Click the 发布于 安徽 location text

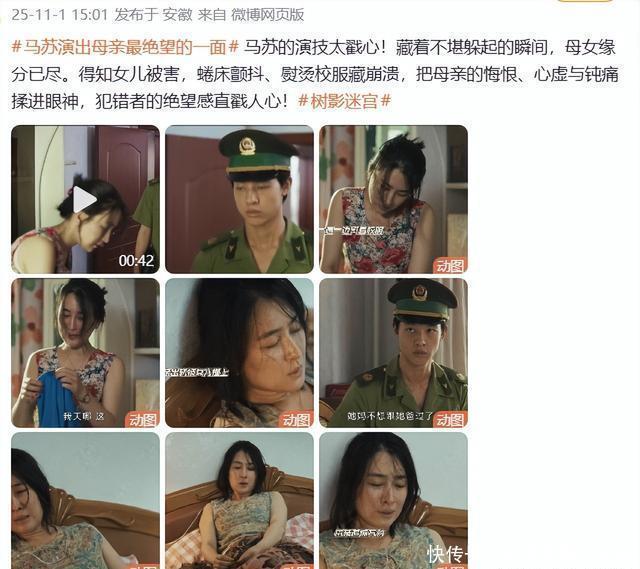[153, 15]
